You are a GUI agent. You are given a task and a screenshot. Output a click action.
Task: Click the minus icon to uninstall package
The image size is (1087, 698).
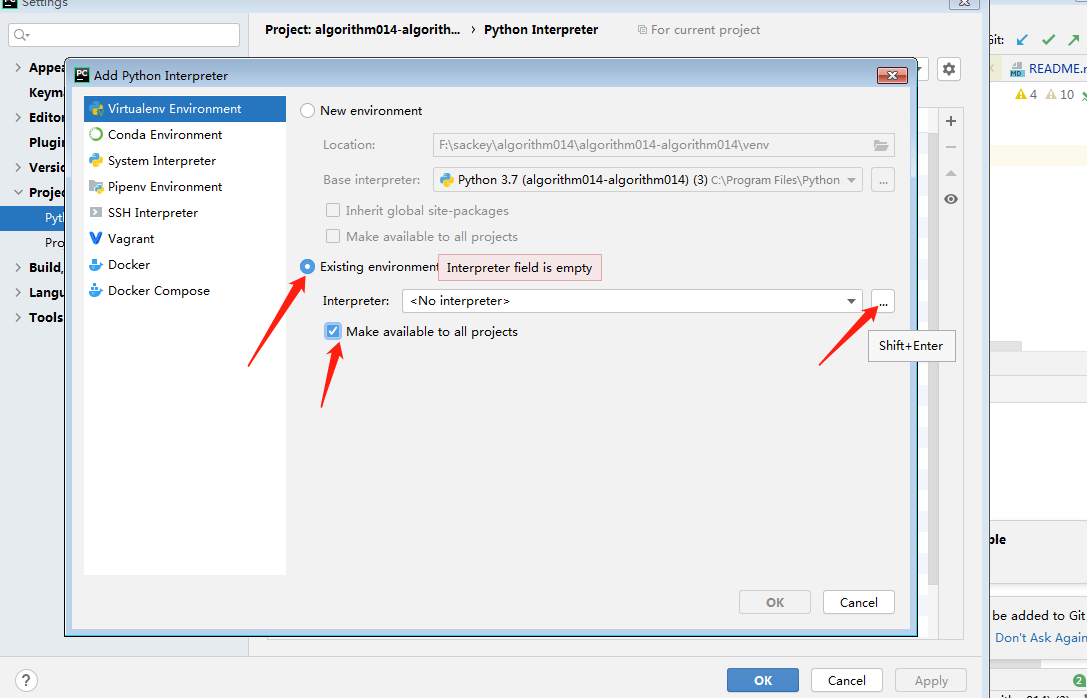(x=950, y=147)
